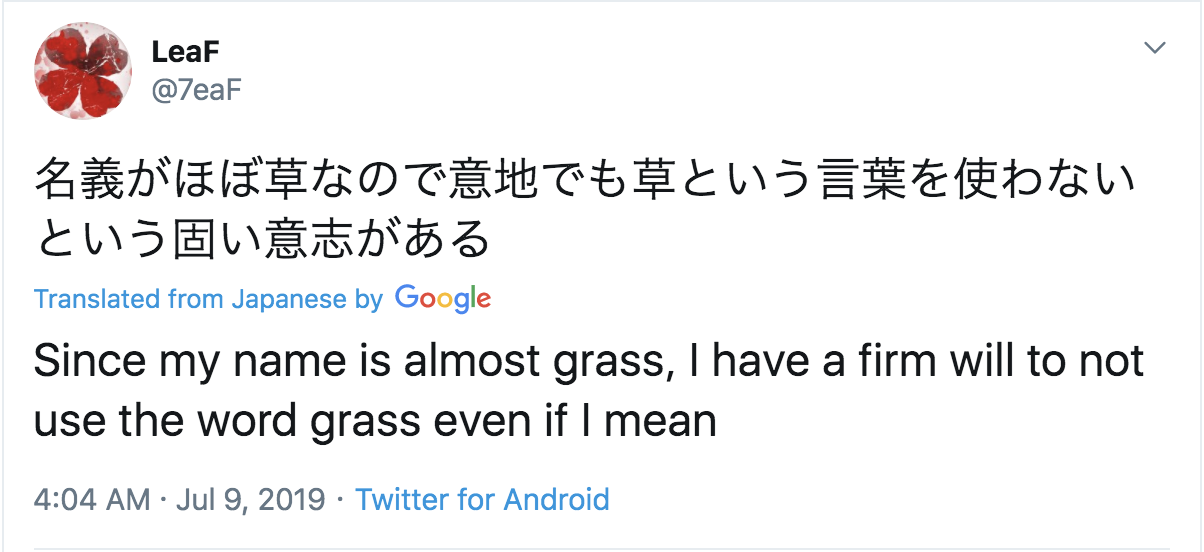This screenshot has height=552, width=1204.
Task: Click the word 'Android' in source link
Action: point(556,499)
